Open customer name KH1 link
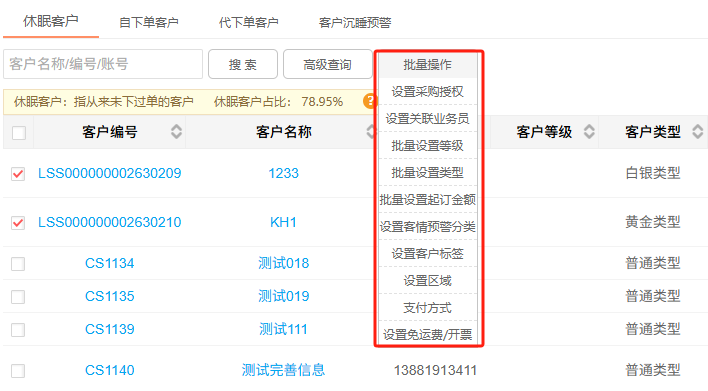708x391 pixels. point(283,223)
